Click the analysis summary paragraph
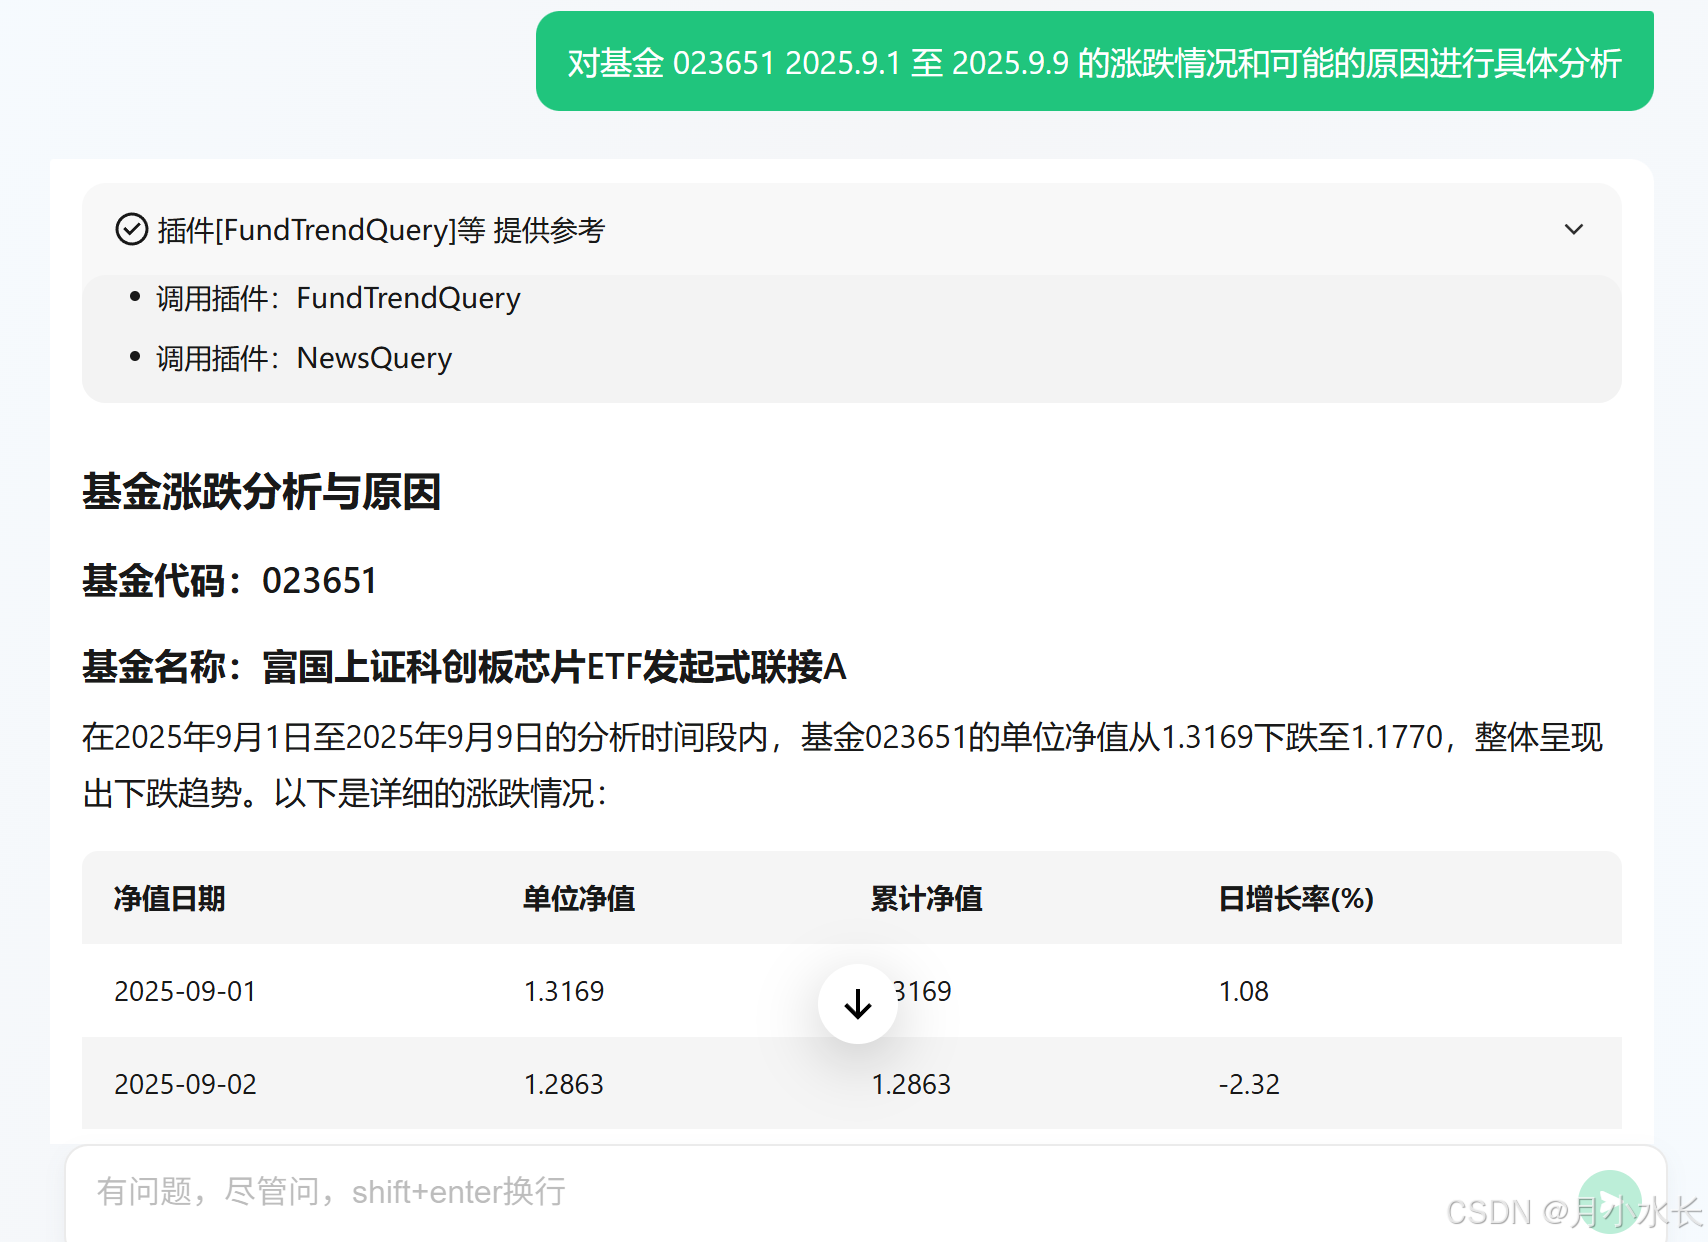1708x1242 pixels. click(x=842, y=765)
